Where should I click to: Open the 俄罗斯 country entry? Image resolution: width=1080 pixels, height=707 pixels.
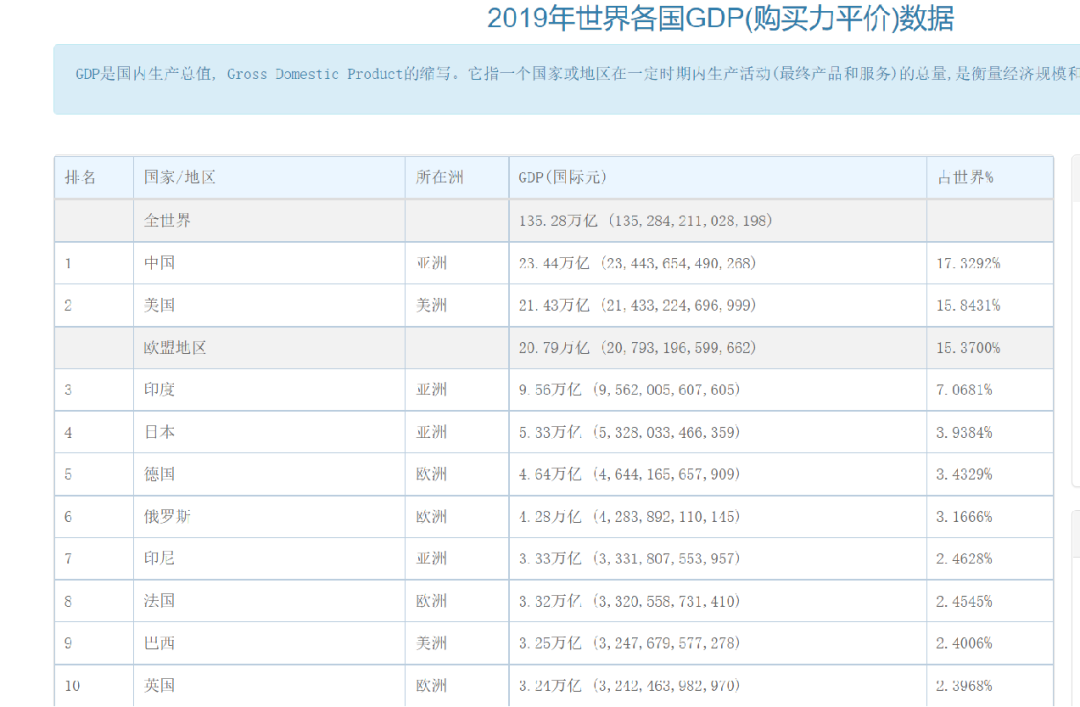[167, 517]
